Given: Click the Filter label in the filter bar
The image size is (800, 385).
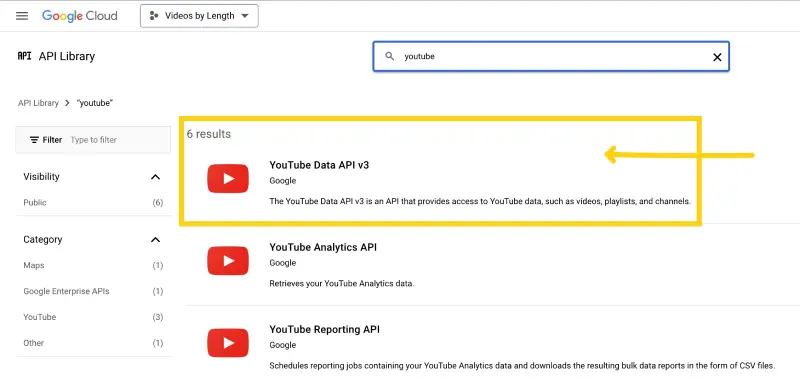Looking at the screenshot, I should [x=53, y=140].
